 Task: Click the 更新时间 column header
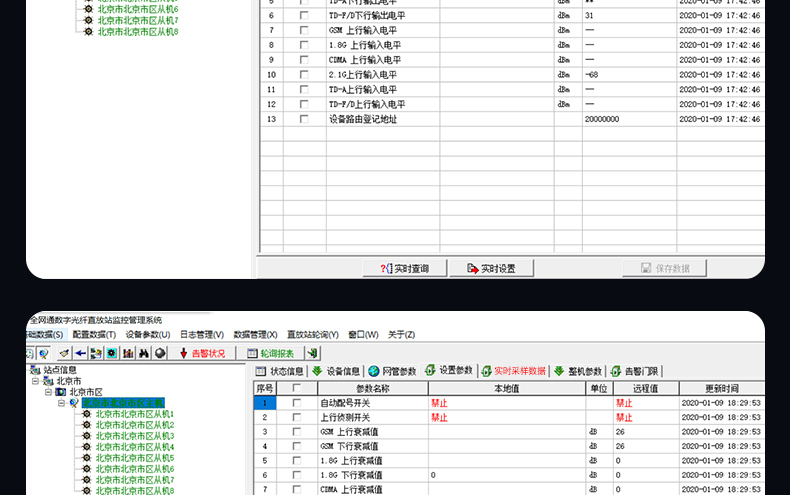[721, 388]
